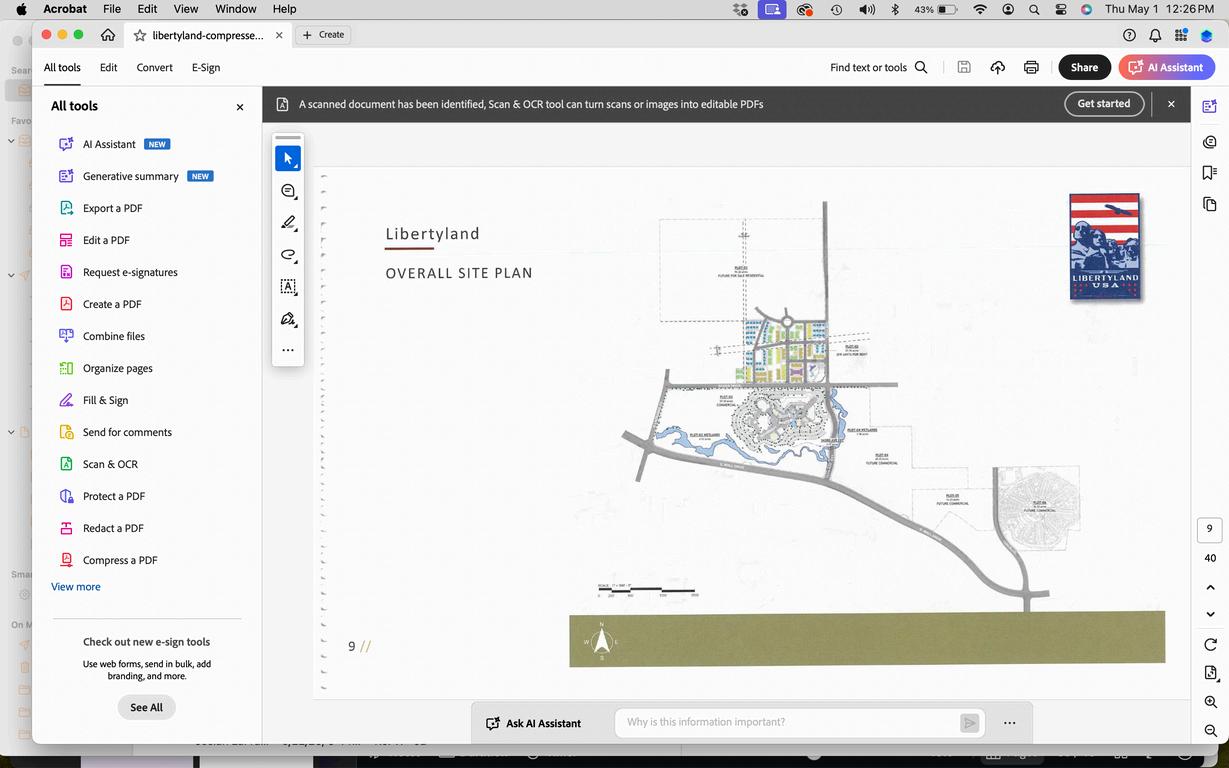
Task: Open the bookmarks panel in right rail
Action: [1210, 172]
